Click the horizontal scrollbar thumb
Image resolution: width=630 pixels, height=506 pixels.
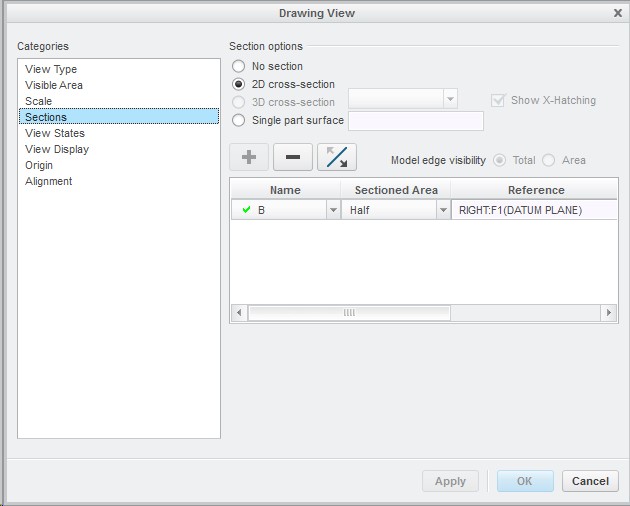[x=349, y=312]
